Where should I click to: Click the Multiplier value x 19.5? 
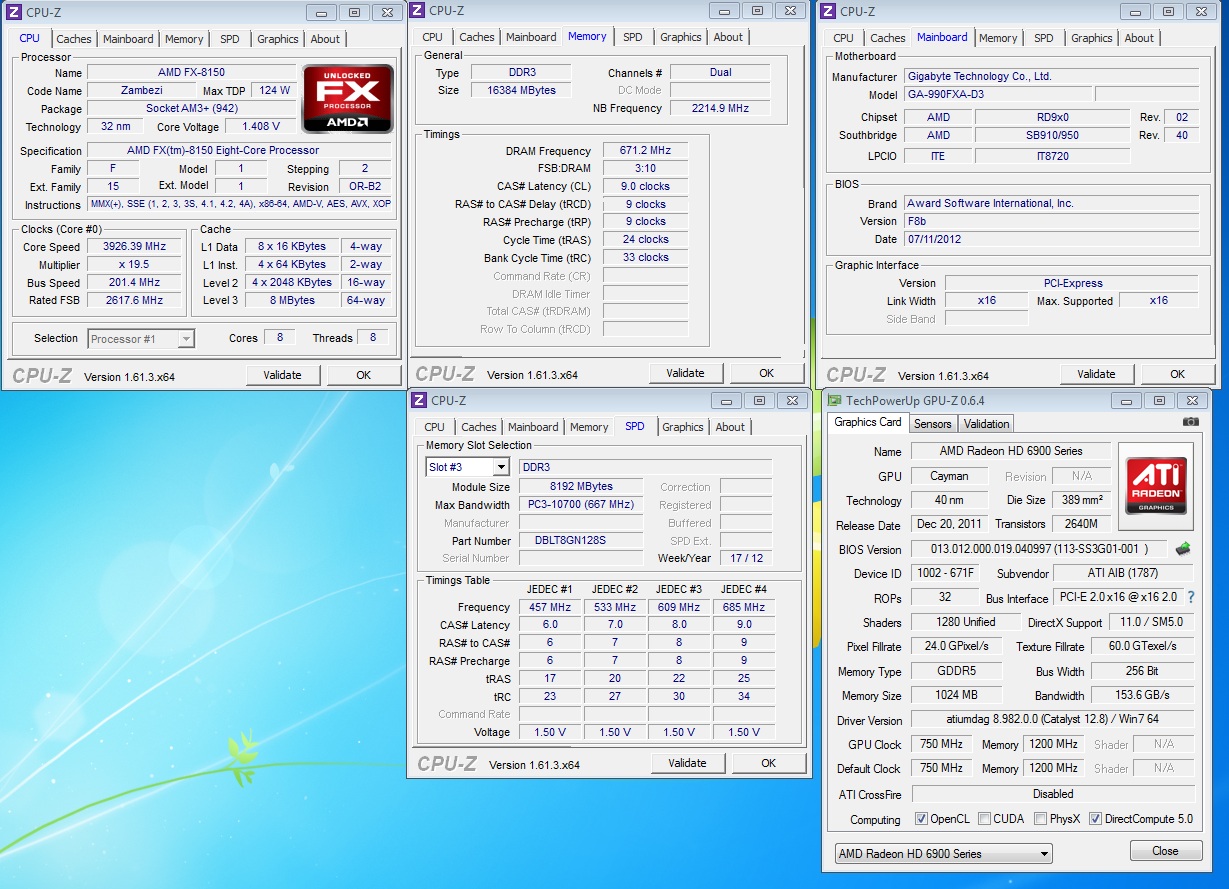click(x=134, y=265)
